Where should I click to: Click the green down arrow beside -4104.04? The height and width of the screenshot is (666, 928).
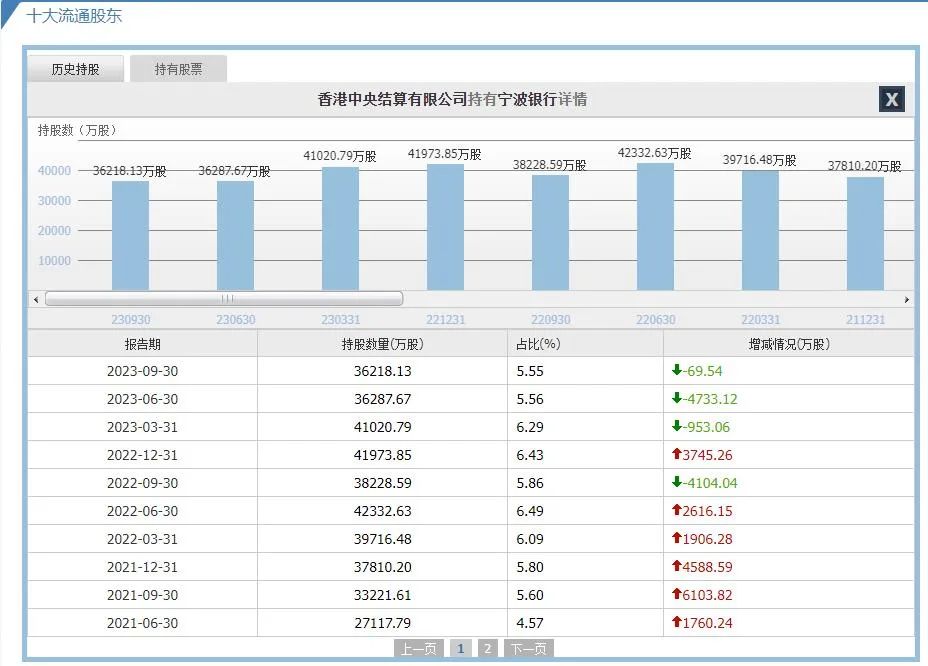tap(677, 482)
